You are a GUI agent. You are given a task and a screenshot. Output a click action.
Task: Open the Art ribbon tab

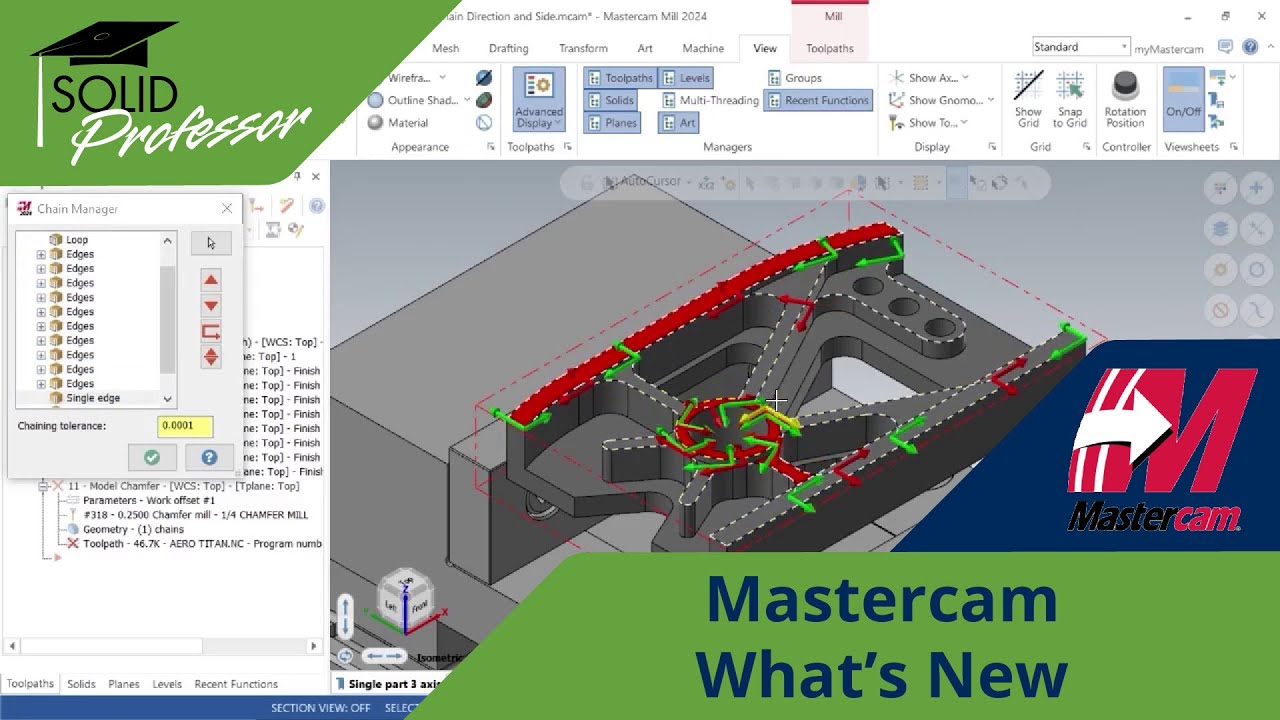click(645, 48)
